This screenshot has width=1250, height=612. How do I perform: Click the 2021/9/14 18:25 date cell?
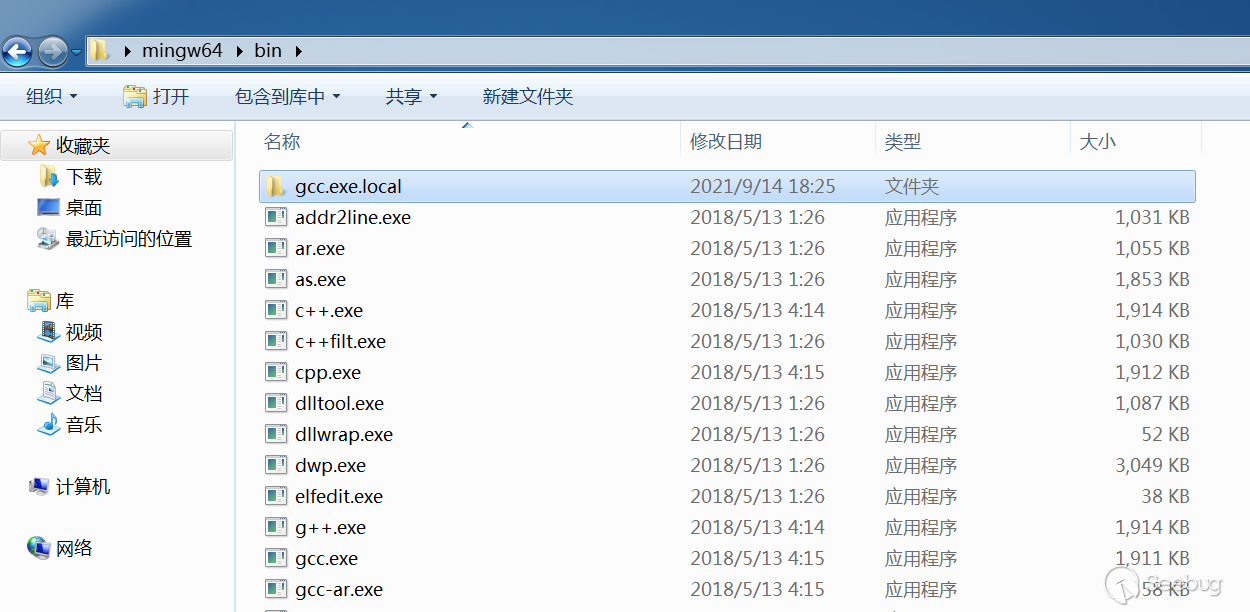(763, 186)
